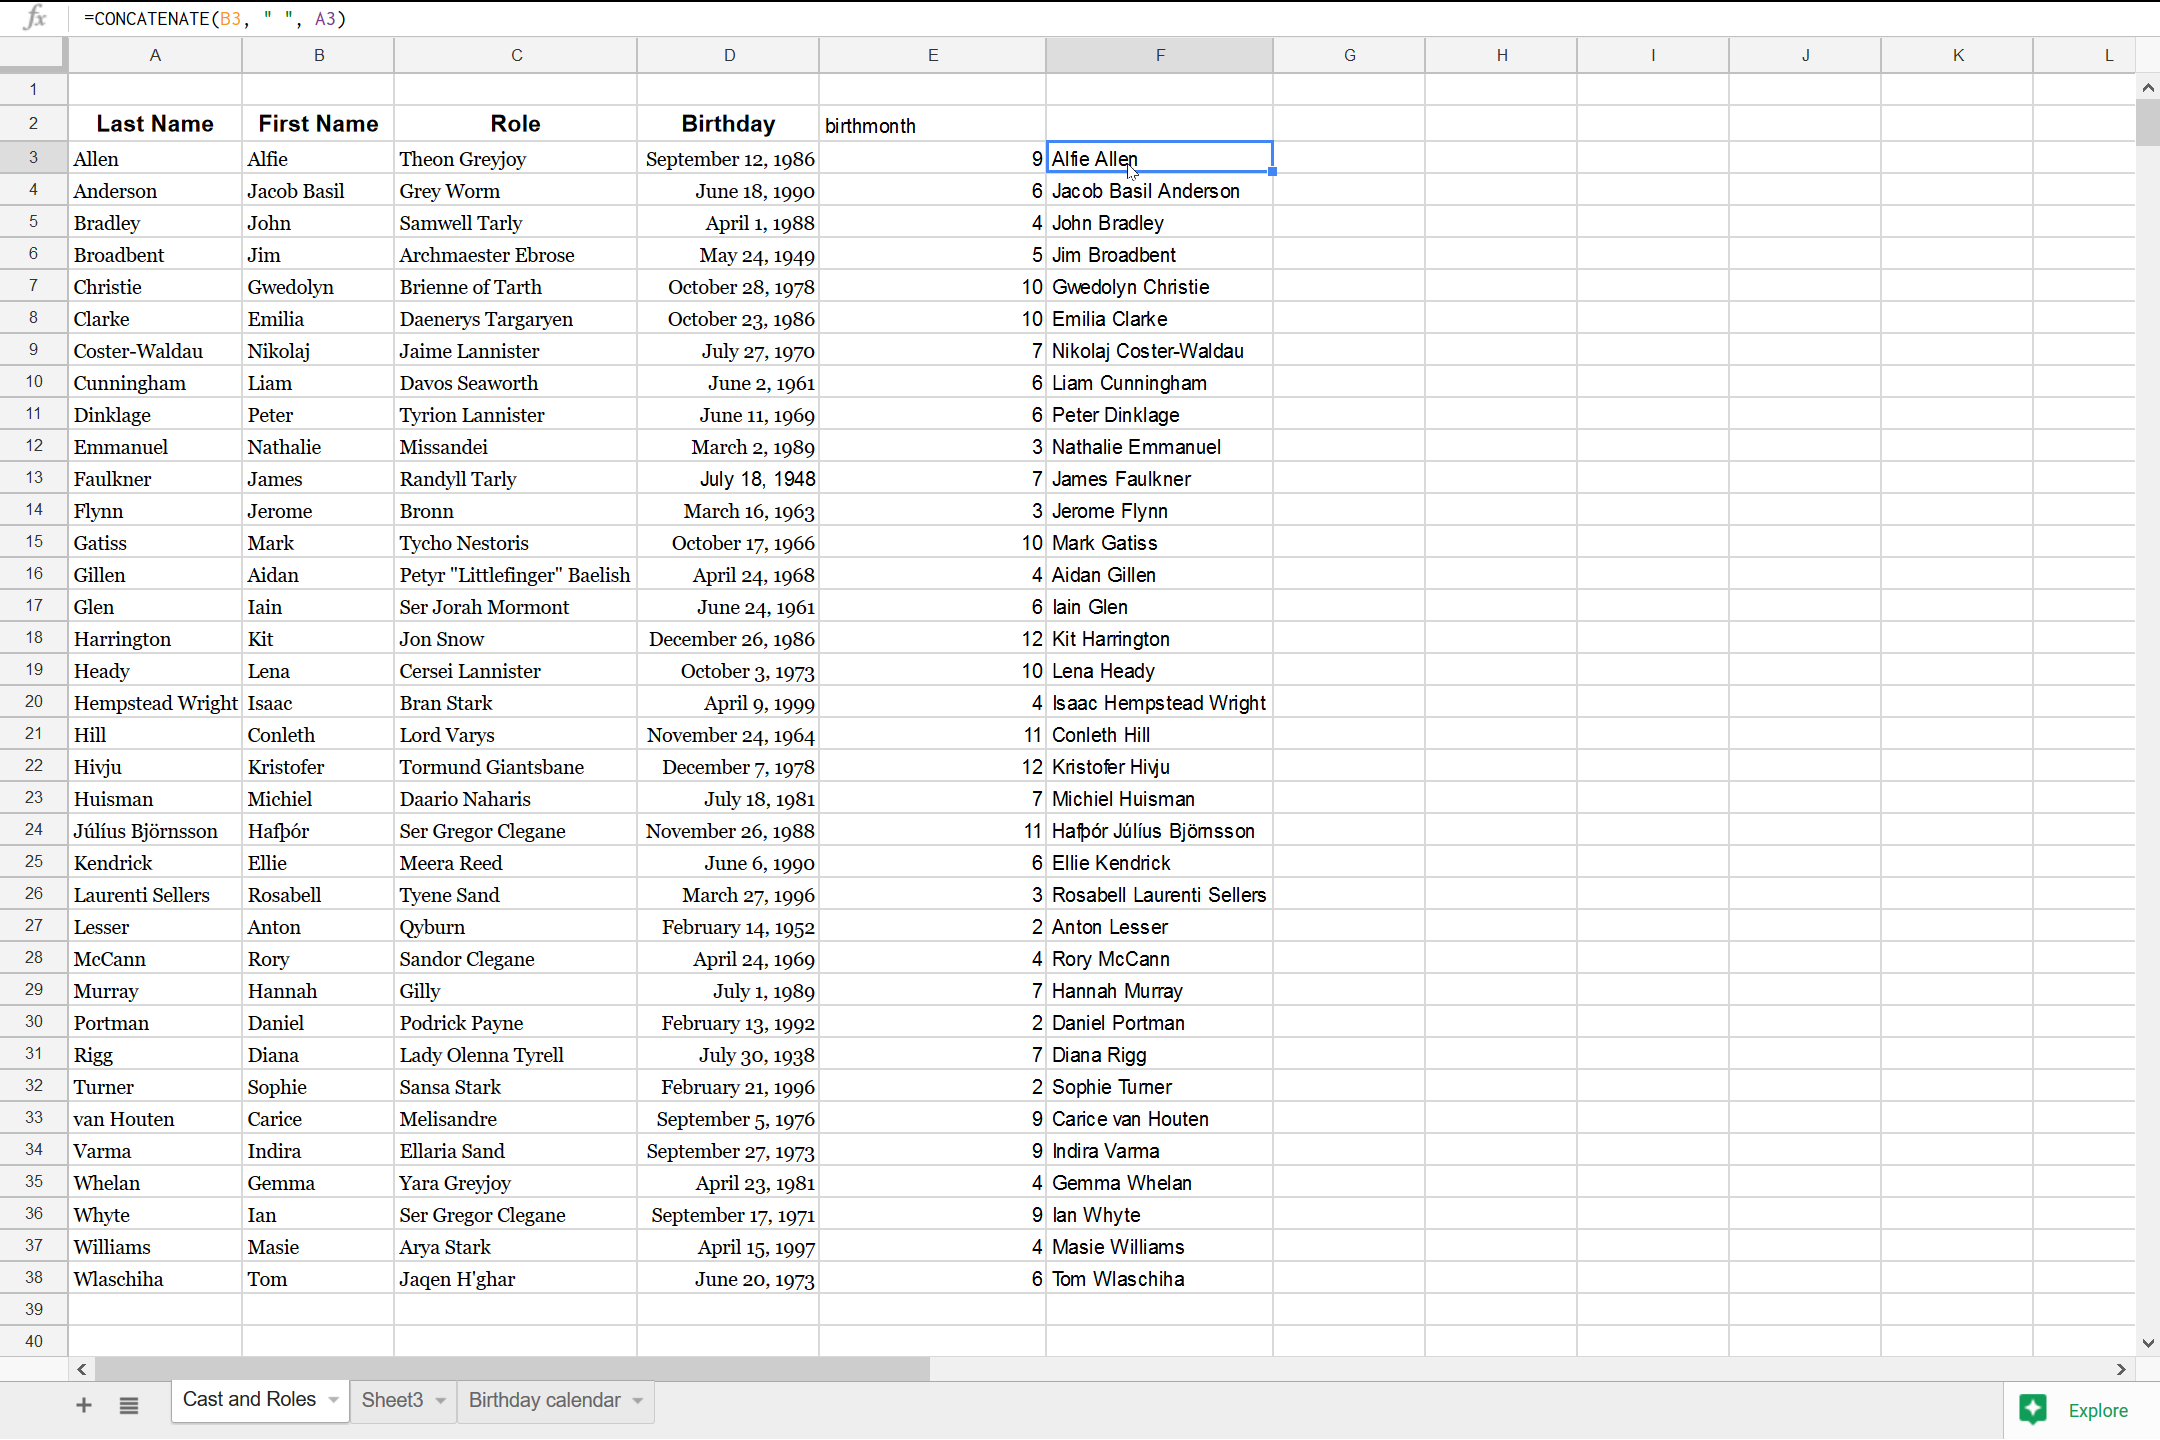Open the all-sheets list icon
Screen dimensions: 2160x1440
[129, 1404]
